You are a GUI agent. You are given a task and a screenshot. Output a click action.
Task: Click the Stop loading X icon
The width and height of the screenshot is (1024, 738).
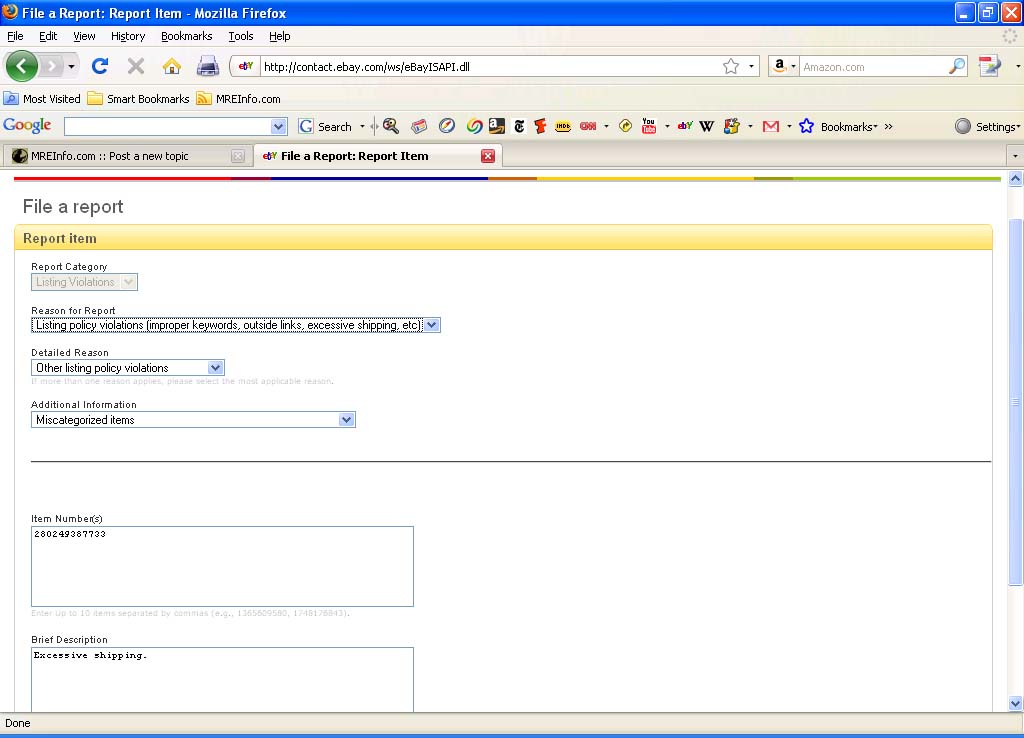136,66
